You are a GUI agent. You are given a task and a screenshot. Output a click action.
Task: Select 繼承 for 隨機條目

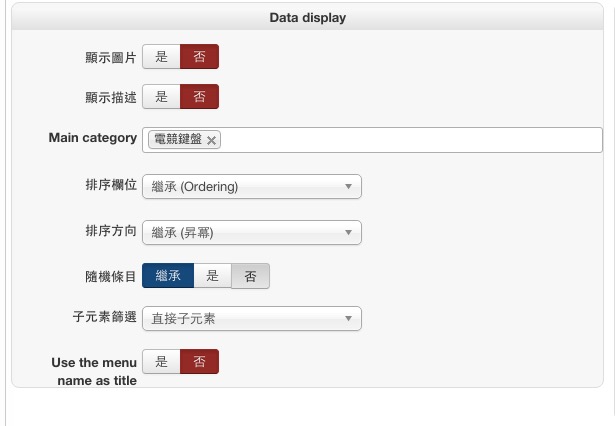168,276
